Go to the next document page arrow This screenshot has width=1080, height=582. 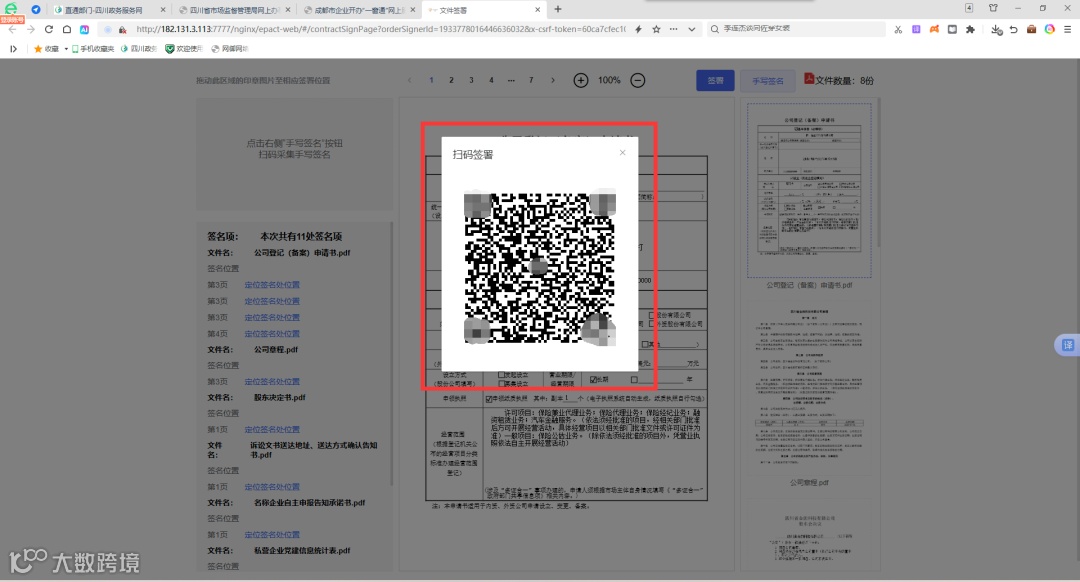pyautogui.click(x=552, y=81)
